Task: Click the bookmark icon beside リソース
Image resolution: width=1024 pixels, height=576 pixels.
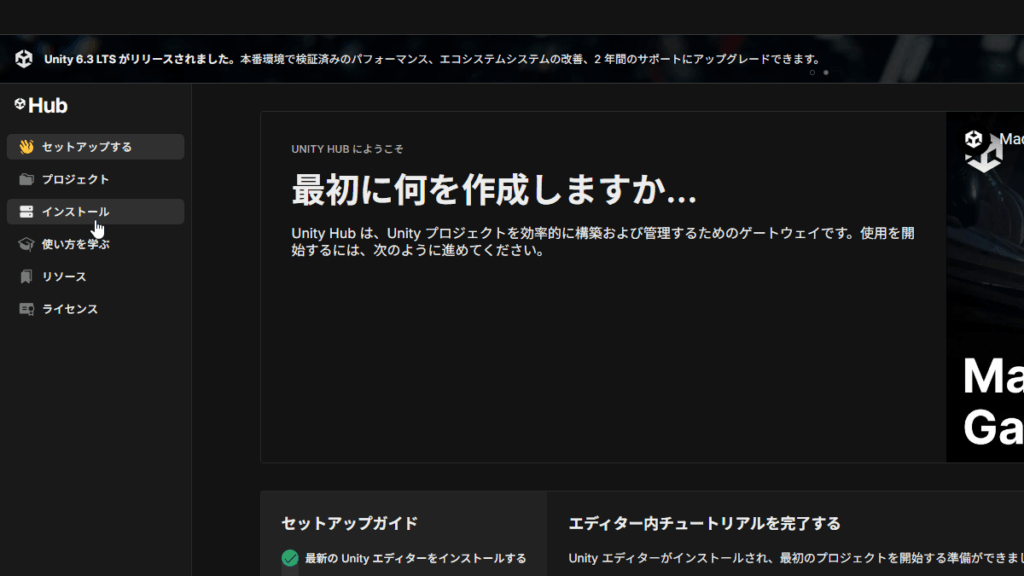Action: [x=26, y=277]
